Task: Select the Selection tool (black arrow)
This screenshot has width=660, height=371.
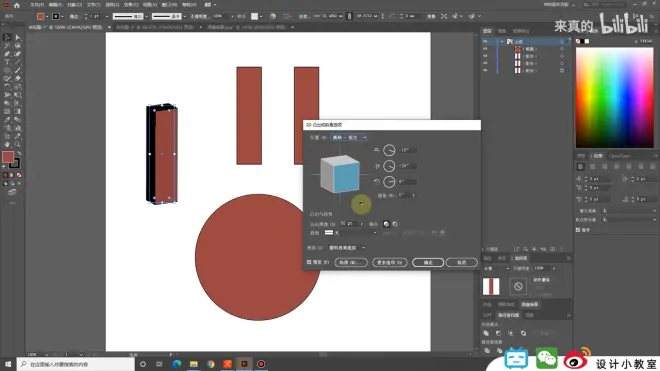Action: 7,37
